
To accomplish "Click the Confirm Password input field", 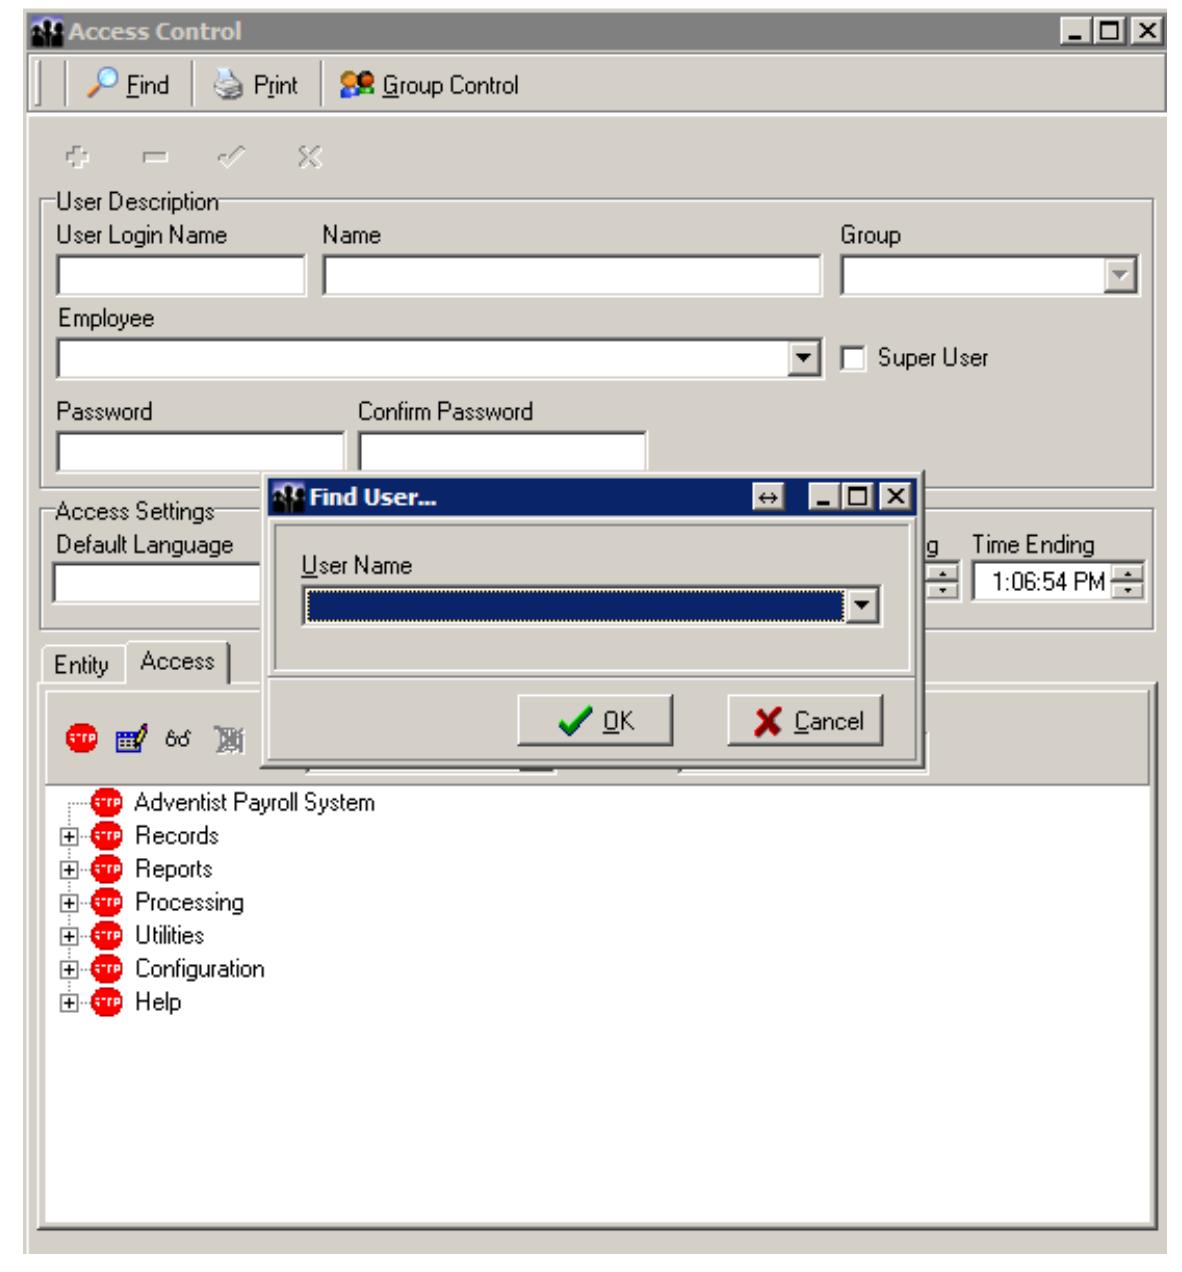I will [x=502, y=452].
